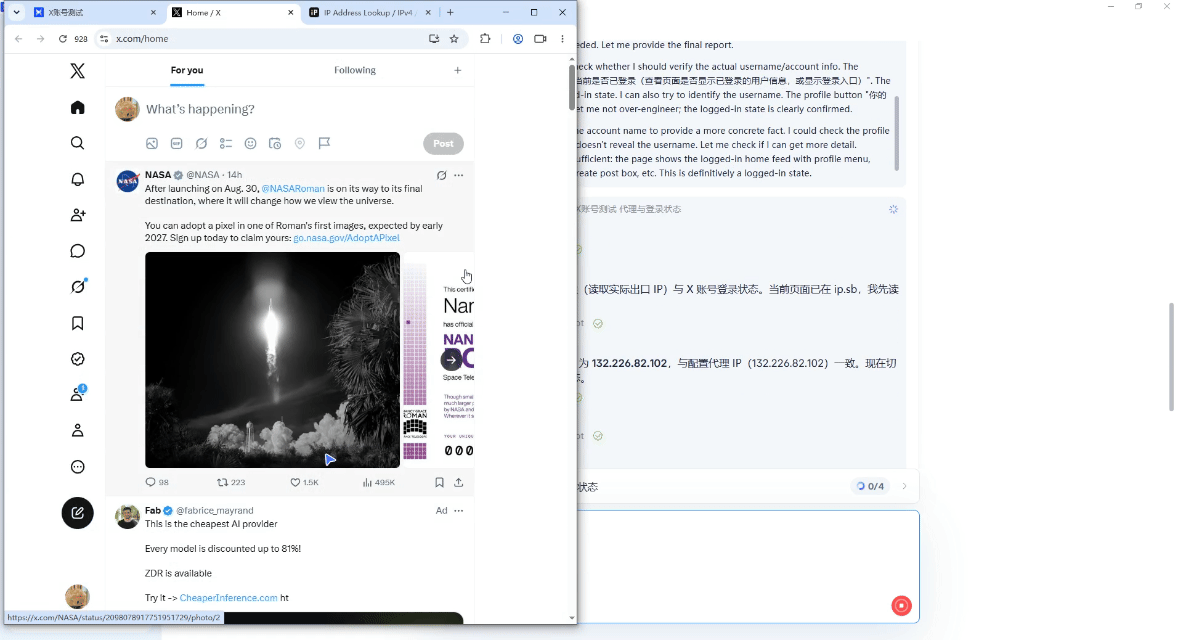Open the emoji picker in composer
1178x640 pixels.
[x=250, y=143]
